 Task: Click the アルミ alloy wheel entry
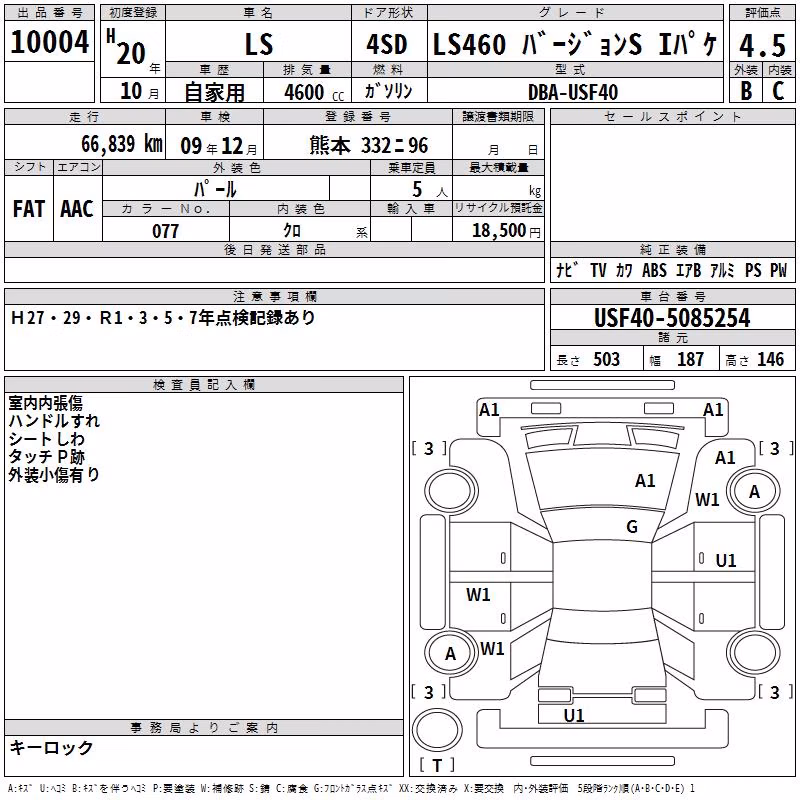click(722, 270)
